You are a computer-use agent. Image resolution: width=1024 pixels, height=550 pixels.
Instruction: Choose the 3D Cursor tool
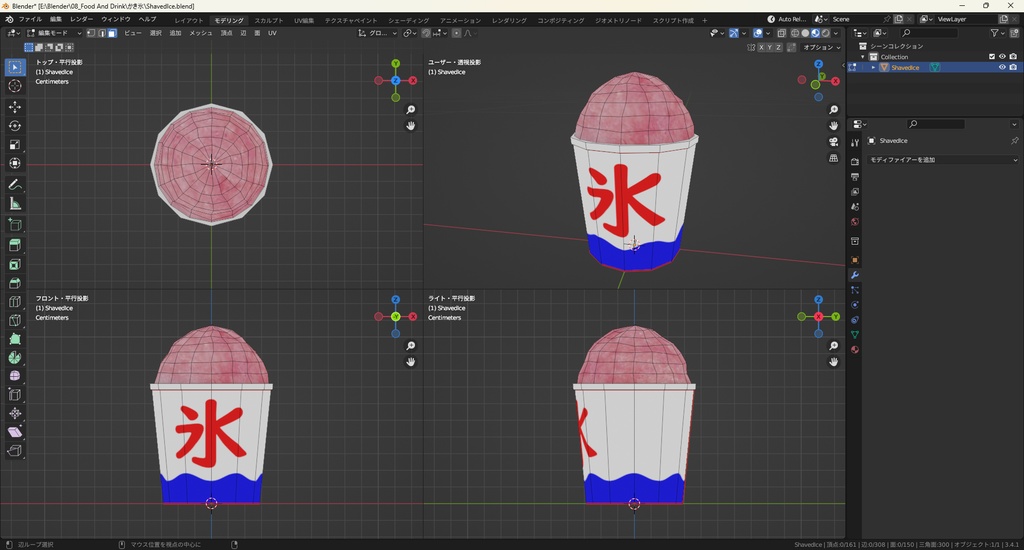(15, 86)
